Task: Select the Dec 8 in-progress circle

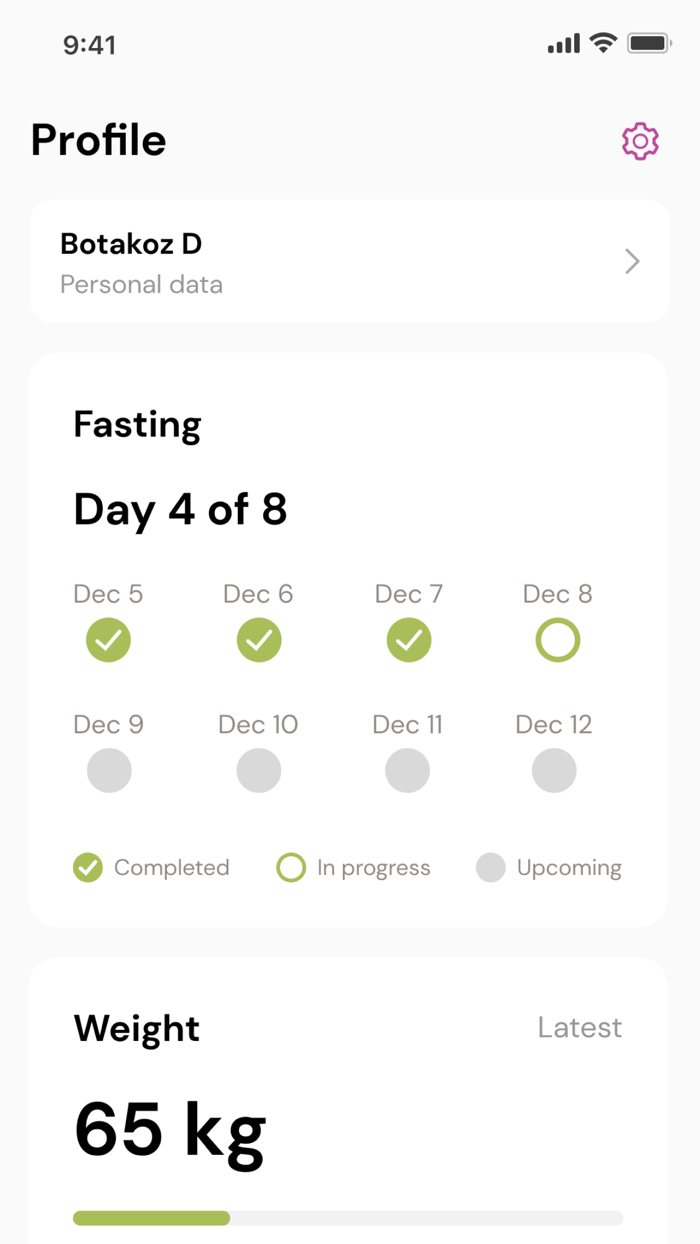Action: pyautogui.click(x=557, y=640)
